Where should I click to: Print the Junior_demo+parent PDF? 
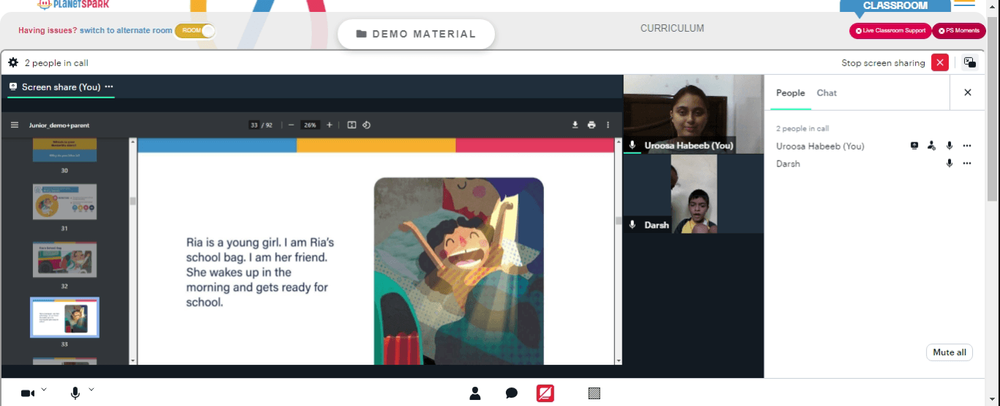tap(591, 125)
